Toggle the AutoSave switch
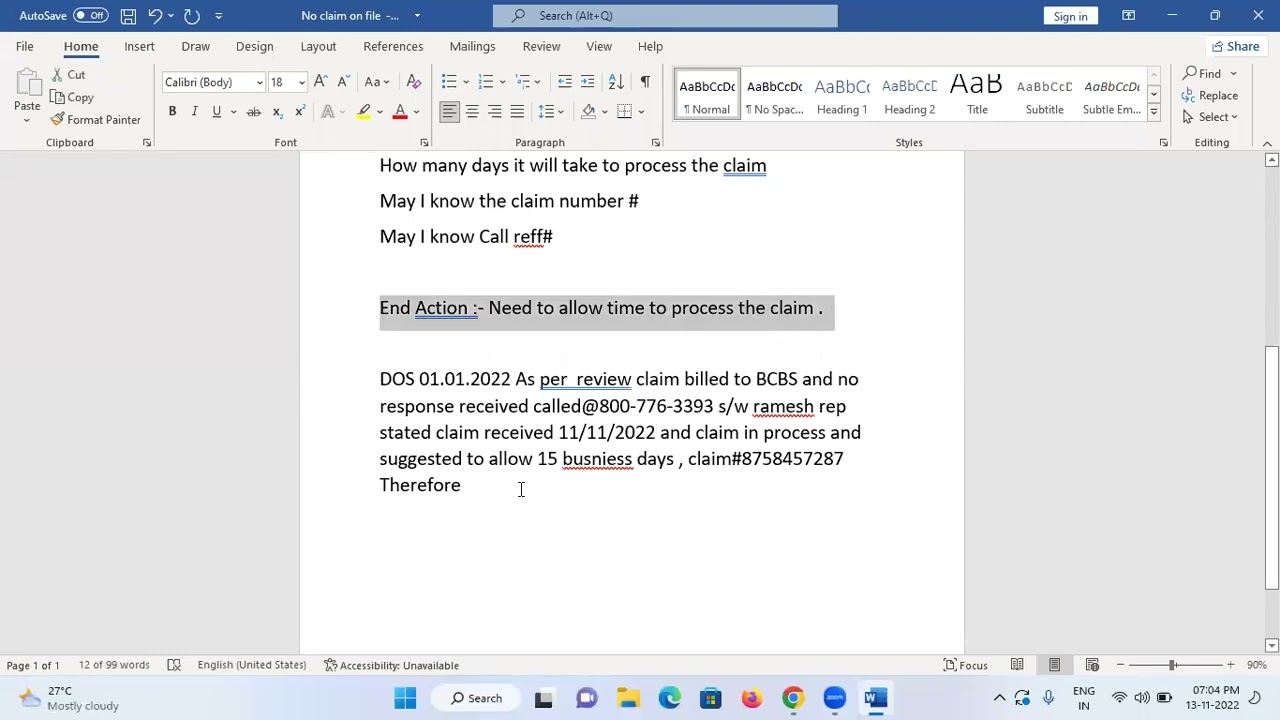The image size is (1280, 720). click(x=90, y=15)
